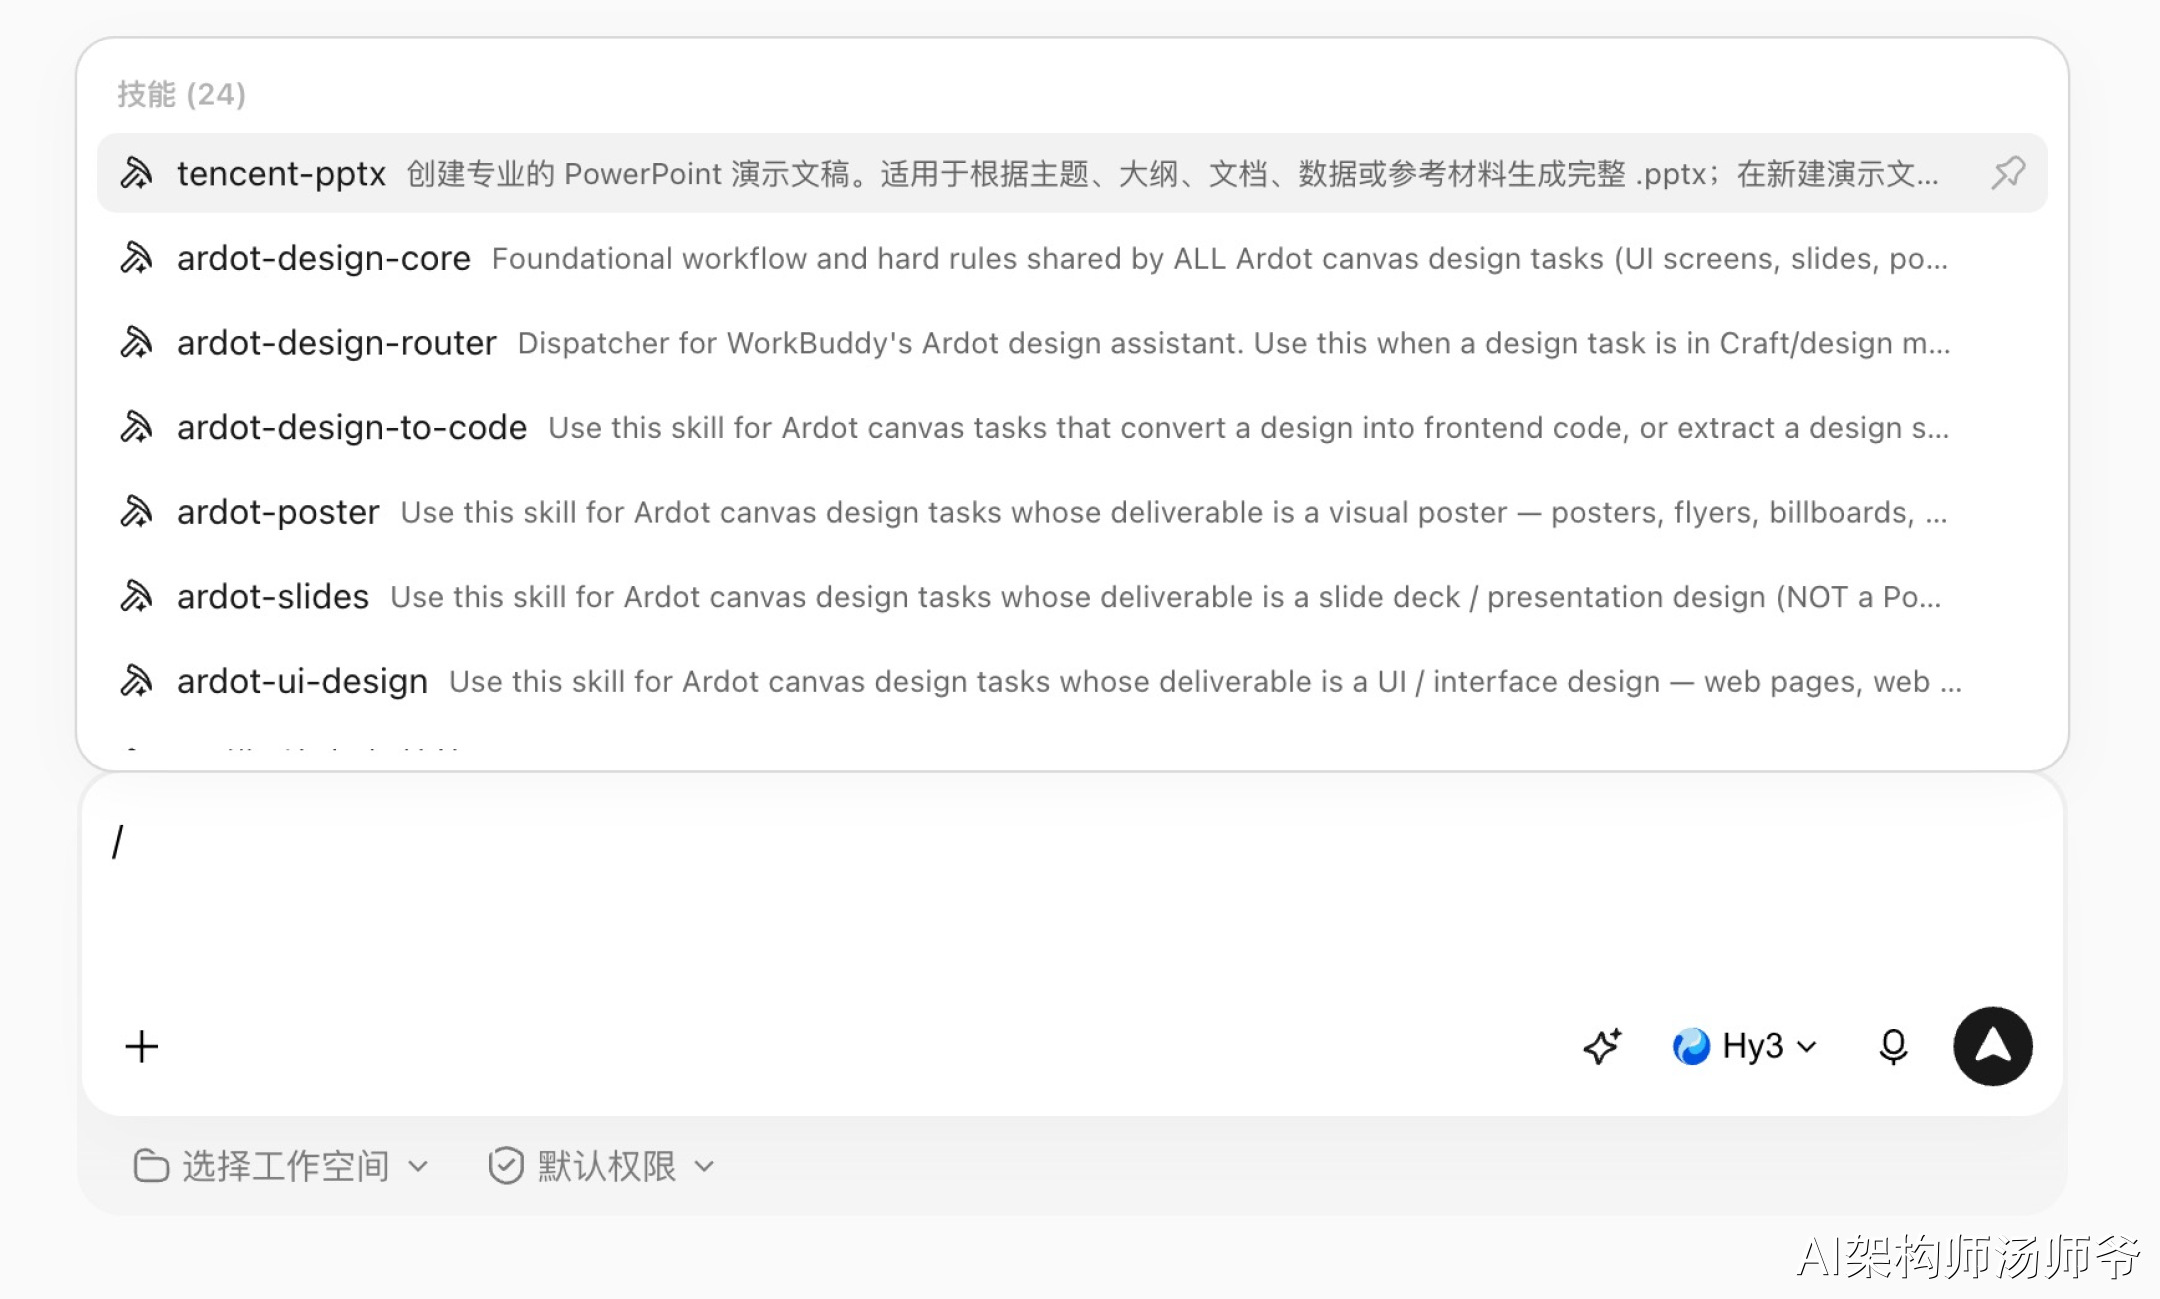Pin the tencent-pptx skill
The image size is (2160, 1299).
(x=2008, y=173)
